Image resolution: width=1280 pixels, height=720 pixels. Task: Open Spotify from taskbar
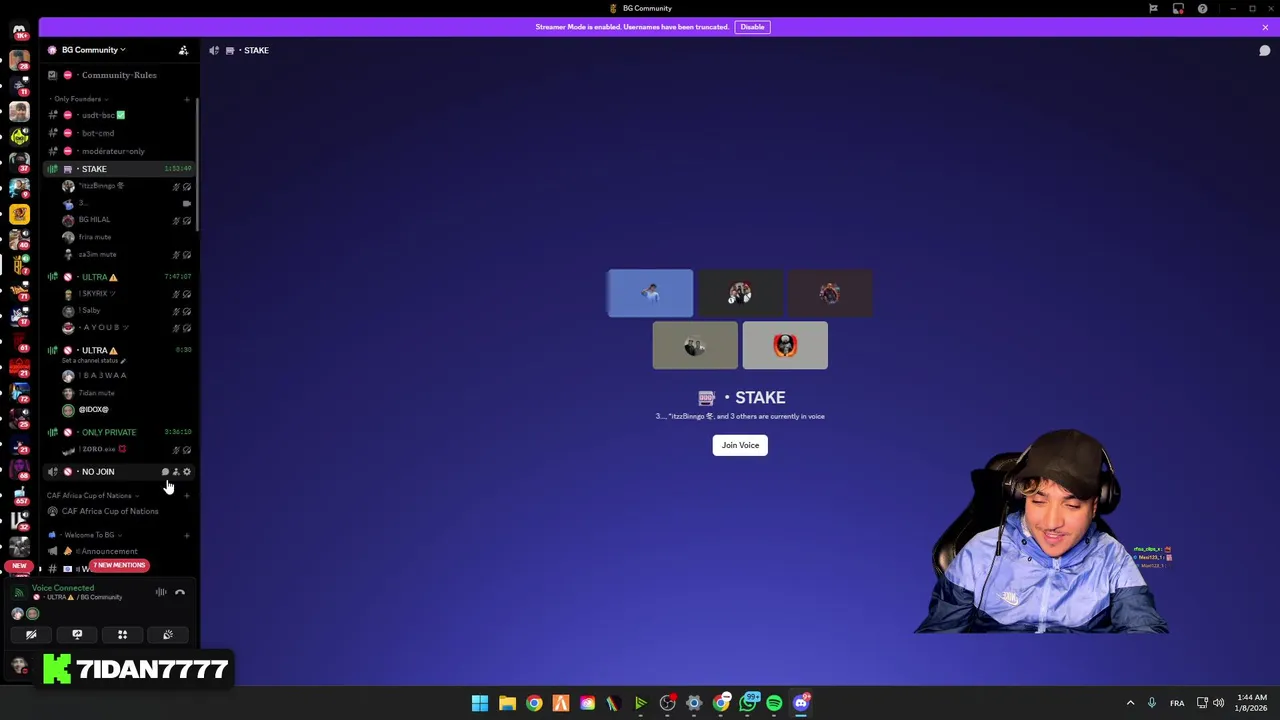(x=774, y=703)
